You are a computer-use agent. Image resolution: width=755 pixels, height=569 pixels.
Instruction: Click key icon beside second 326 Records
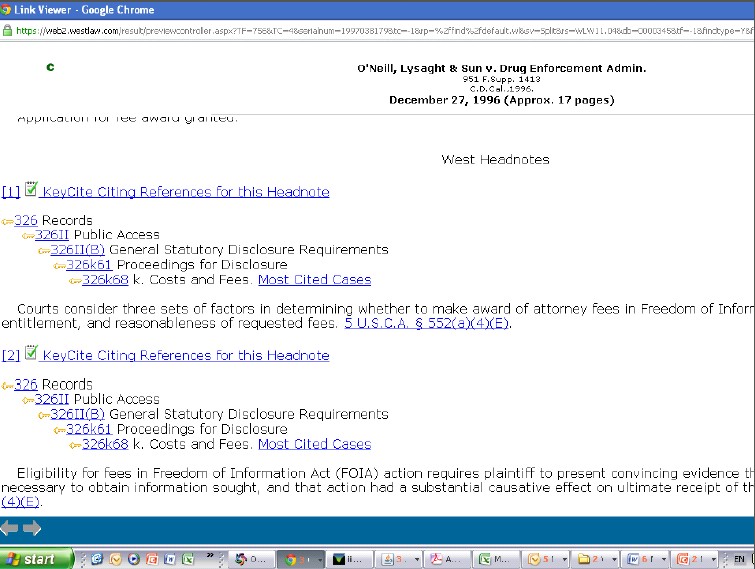pyautogui.click(x=7, y=386)
